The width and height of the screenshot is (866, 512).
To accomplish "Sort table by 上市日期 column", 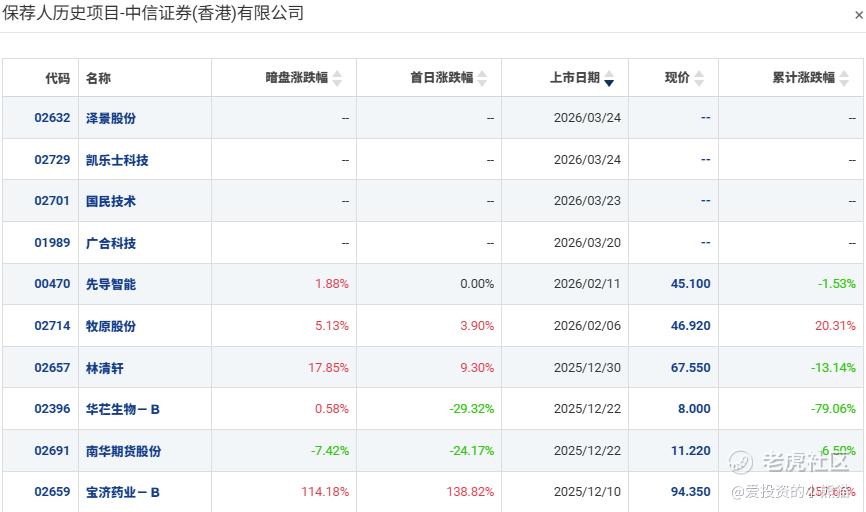I will (x=609, y=78).
